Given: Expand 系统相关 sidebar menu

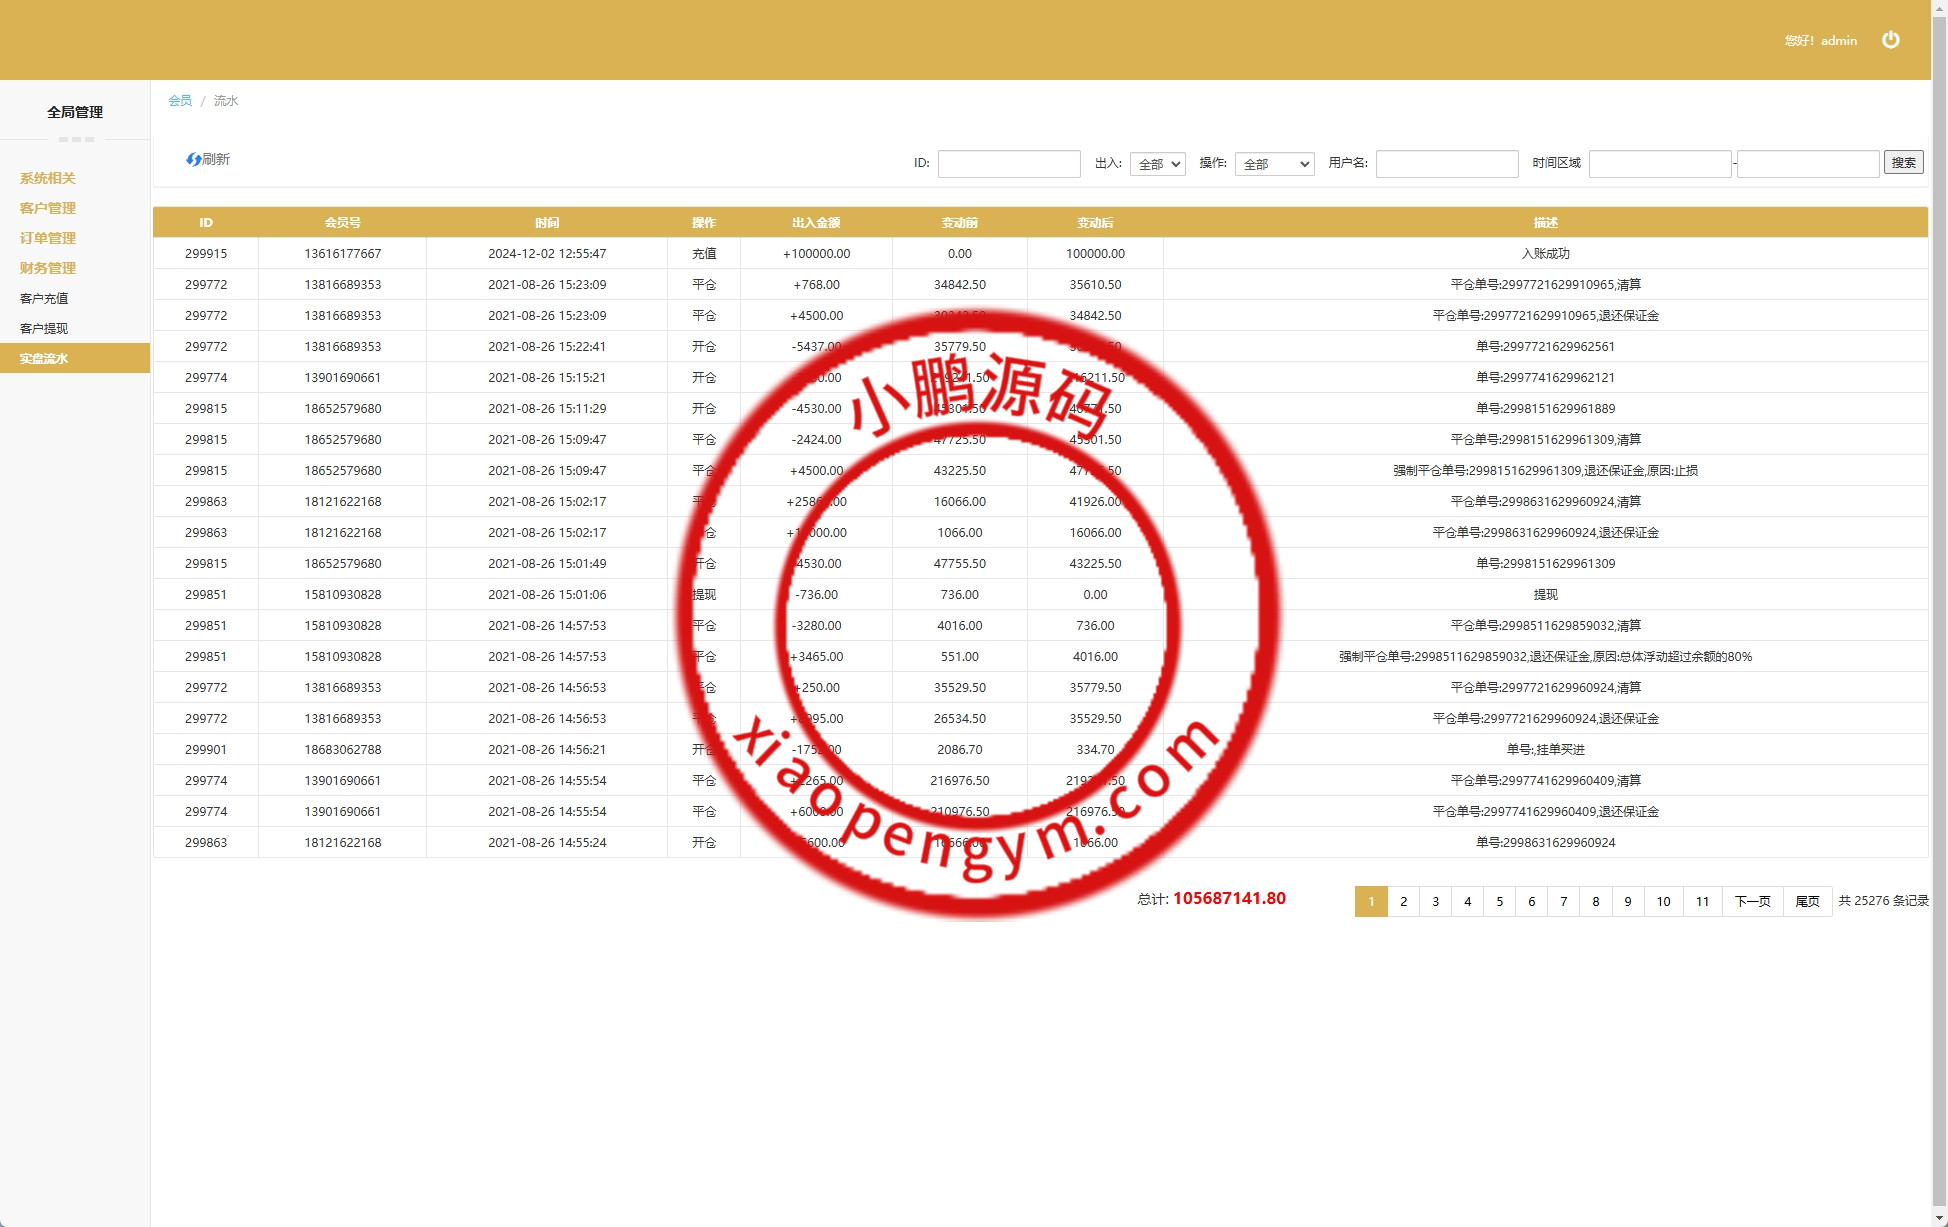Looking at the screenshot, I should pos(48,178).
